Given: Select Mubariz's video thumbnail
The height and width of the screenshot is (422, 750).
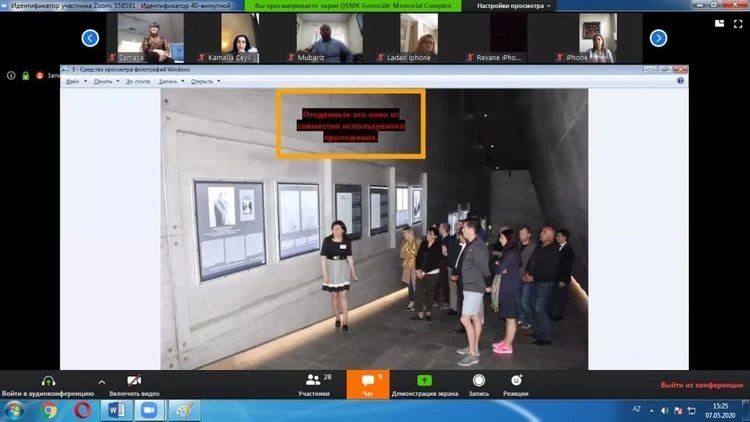Looking at the screenshot, I should coord(322,38).
